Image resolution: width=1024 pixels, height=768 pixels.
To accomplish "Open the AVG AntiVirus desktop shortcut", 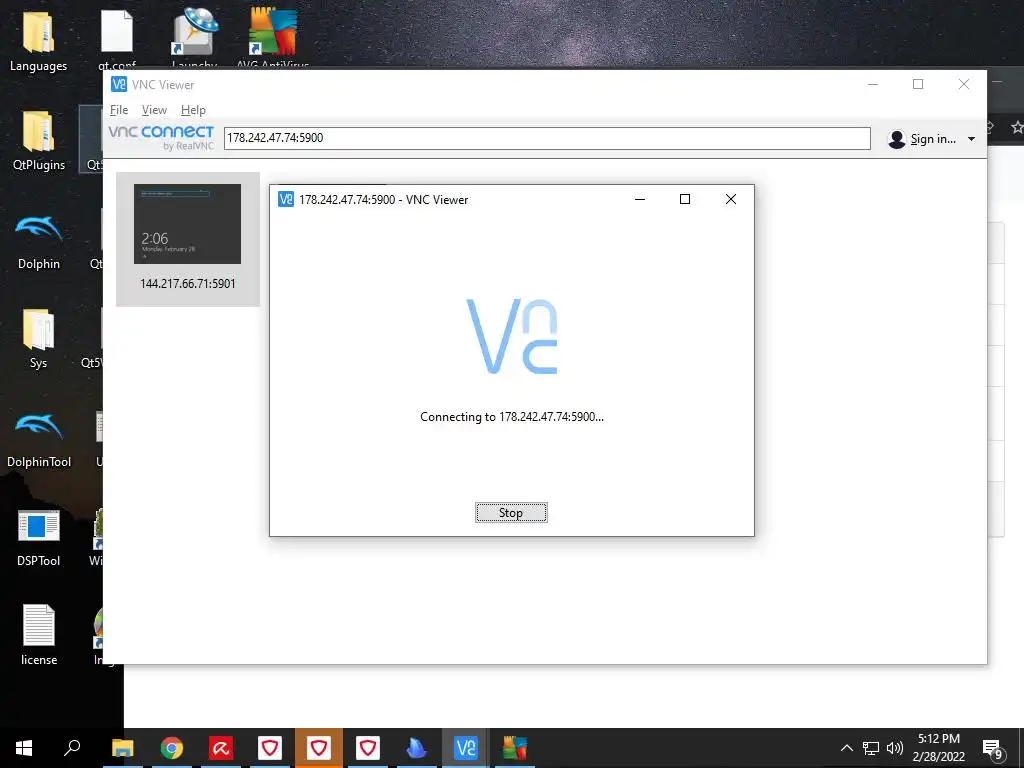I will pos(272,38).
